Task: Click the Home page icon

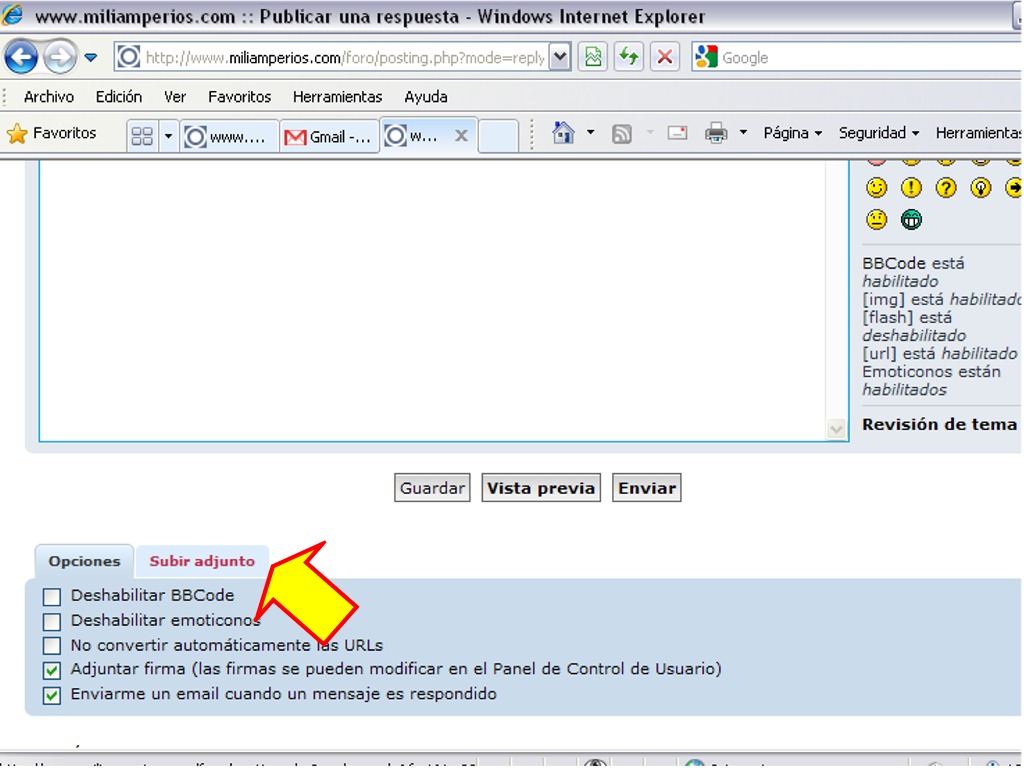Action: tap(564, 133)
